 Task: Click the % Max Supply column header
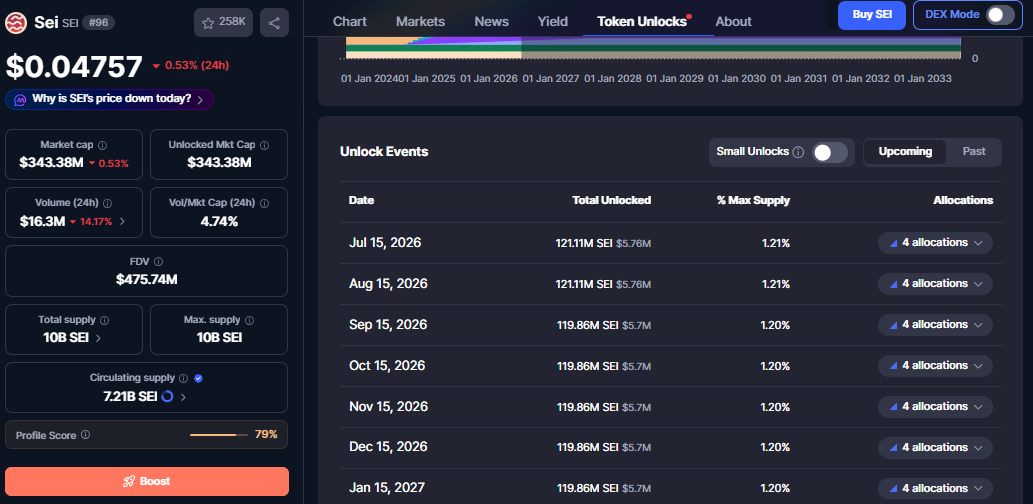[x=753, y=200]
